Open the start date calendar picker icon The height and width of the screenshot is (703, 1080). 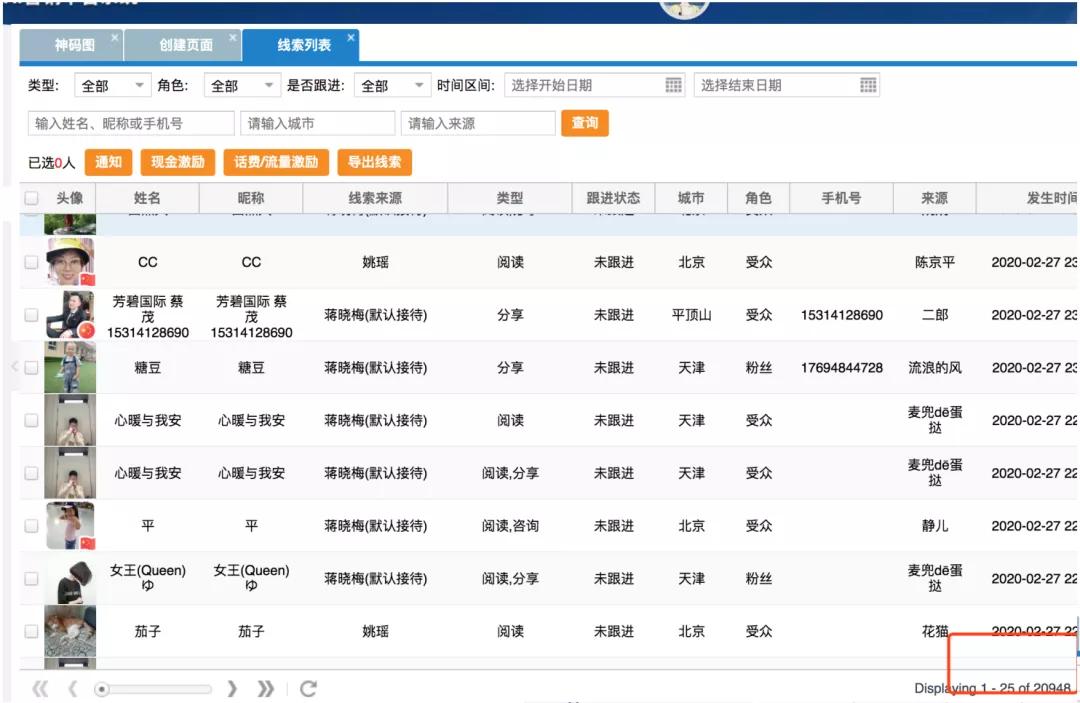pos(673,85)
